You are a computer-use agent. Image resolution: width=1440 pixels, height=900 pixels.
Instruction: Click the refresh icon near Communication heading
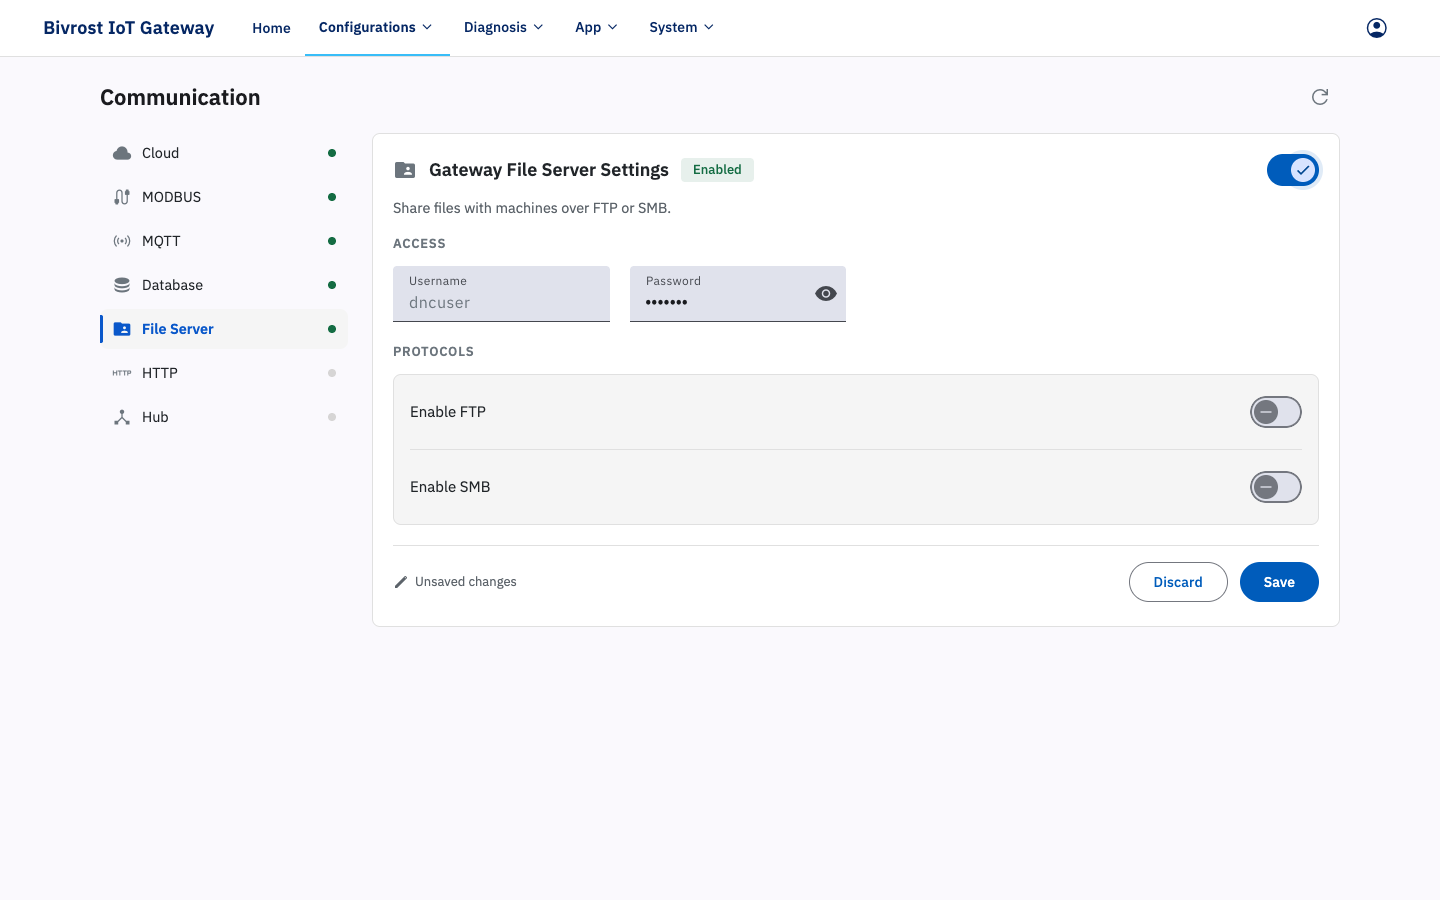pos(1320,97)
